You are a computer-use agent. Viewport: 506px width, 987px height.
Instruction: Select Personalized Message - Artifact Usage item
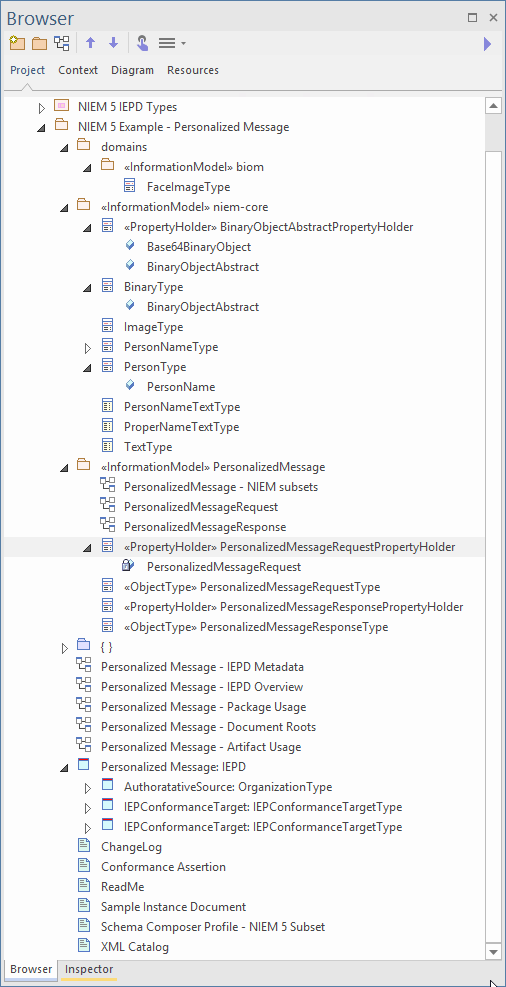click(201, 747)
